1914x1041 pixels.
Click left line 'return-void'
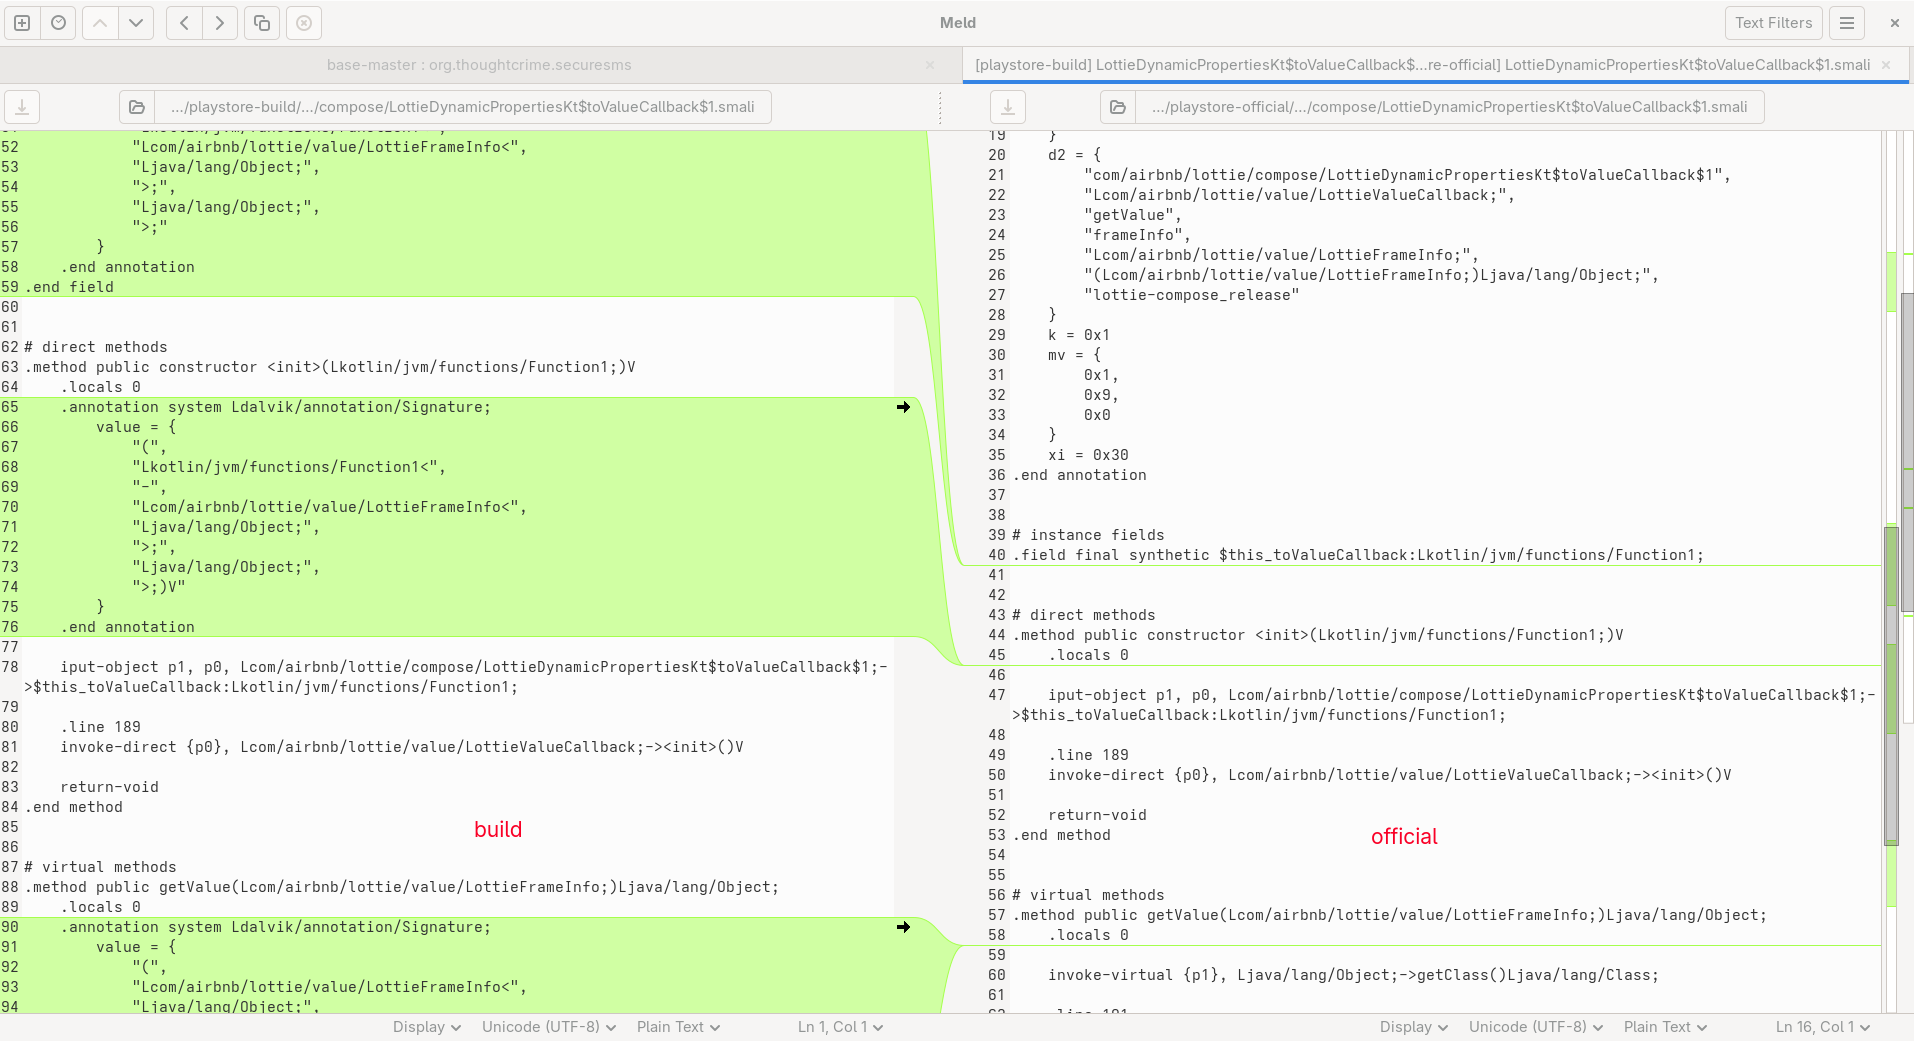click(109, 787)
